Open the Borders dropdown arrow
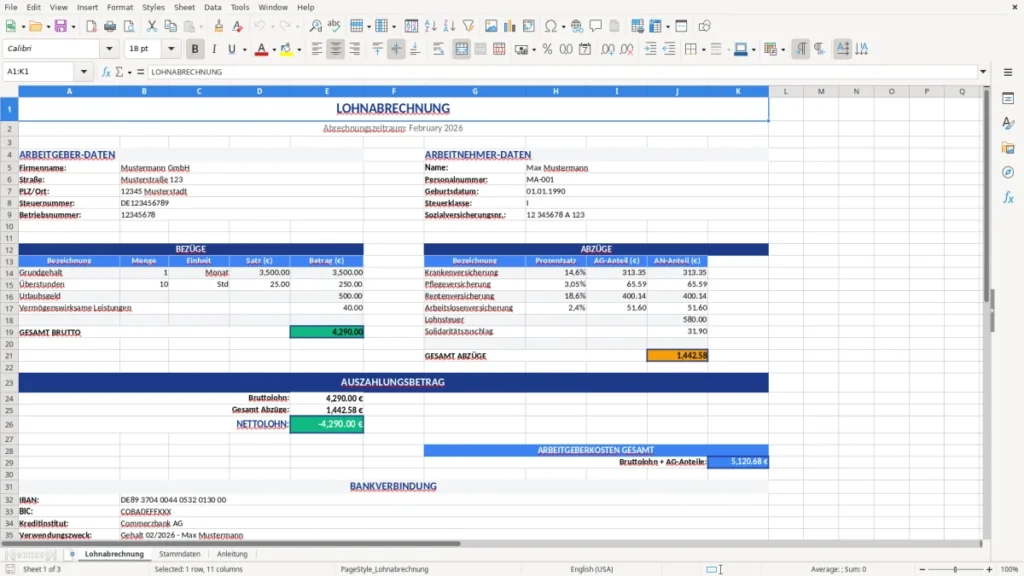The height and width of the screenshot is (576, 1024). pos(703,50)
